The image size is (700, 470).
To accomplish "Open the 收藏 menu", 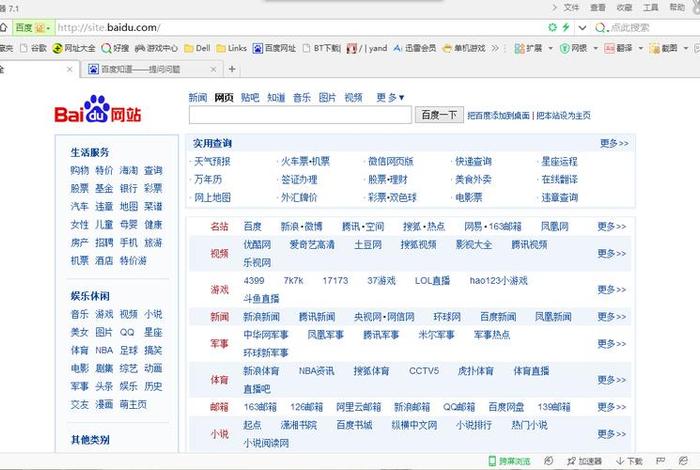I will click(x=624, y=8).
